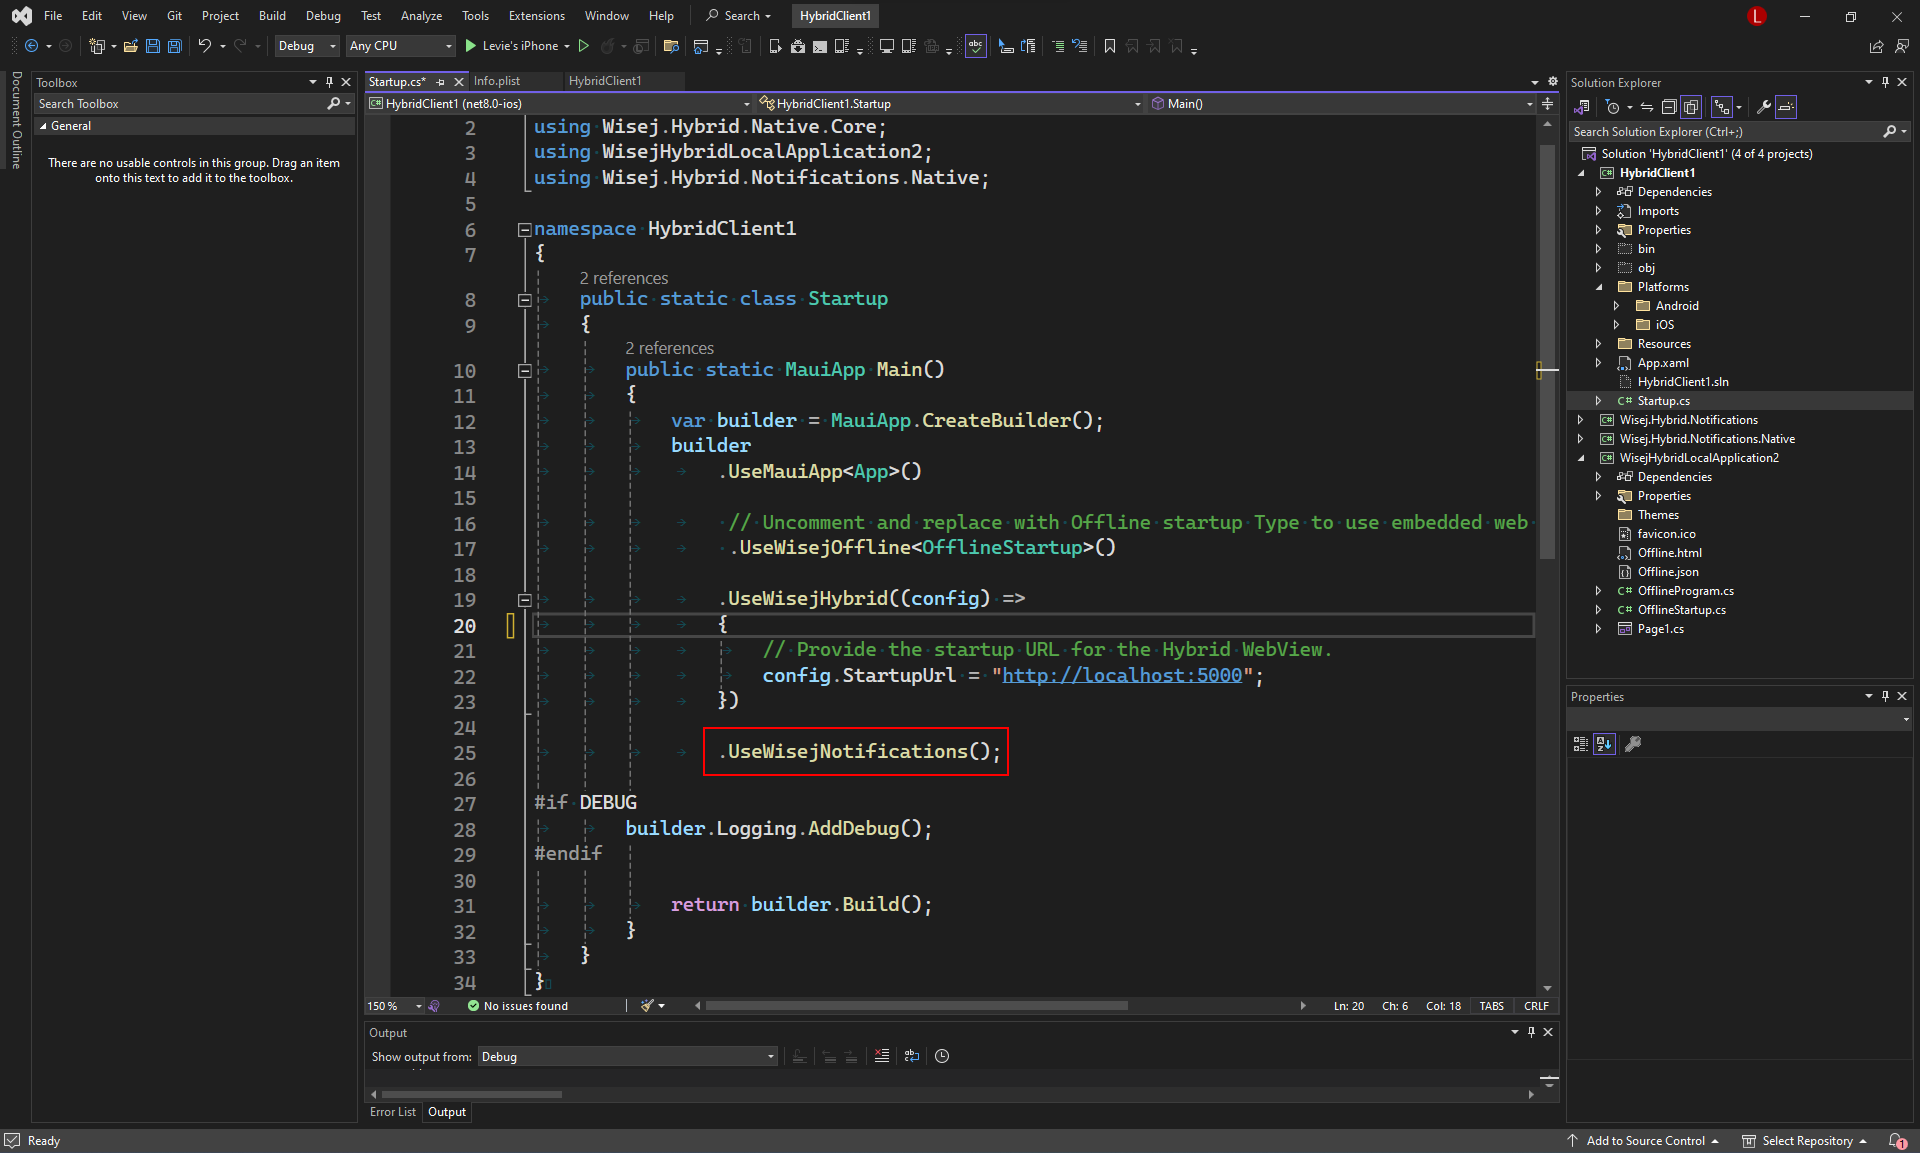Switch to the Info.plist tab
The width and height of the screenshot is (1920, 1153).
tap(497, 81)
